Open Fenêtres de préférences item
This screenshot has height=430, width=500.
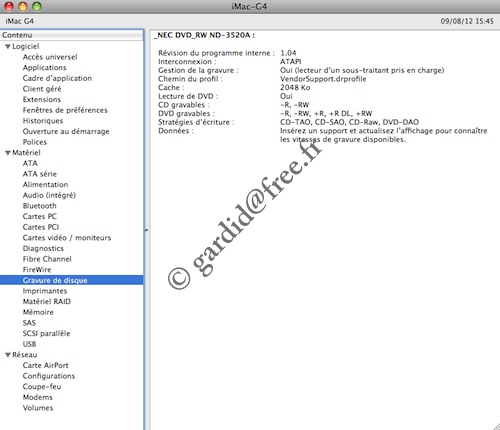(65, 110)
